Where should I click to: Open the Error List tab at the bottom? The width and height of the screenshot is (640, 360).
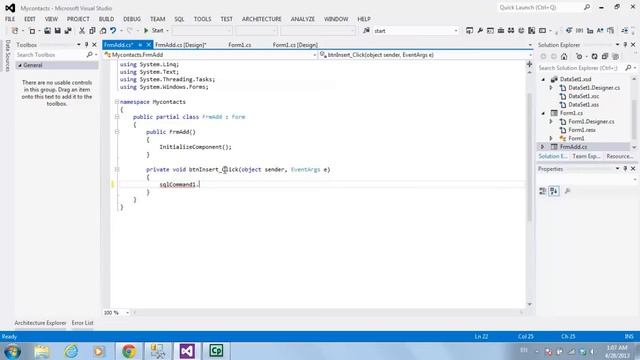(82, 323)
